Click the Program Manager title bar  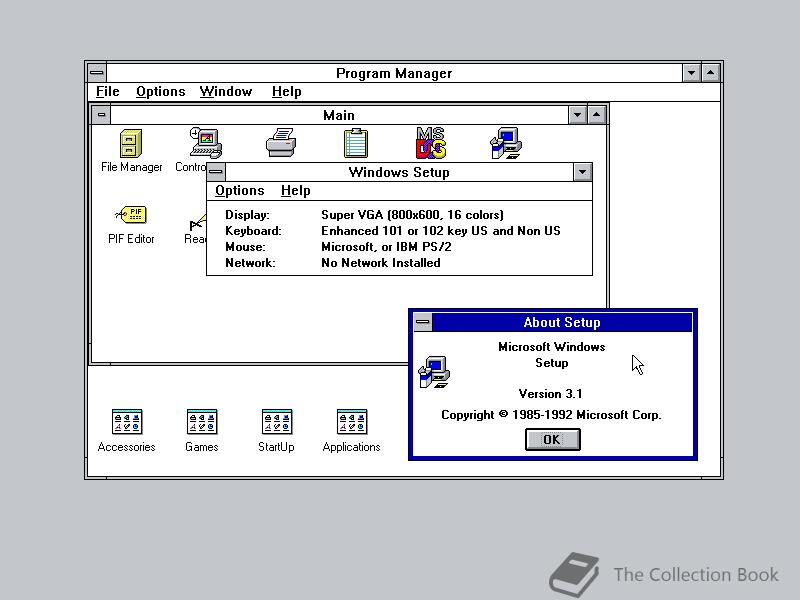coord(394,73)
